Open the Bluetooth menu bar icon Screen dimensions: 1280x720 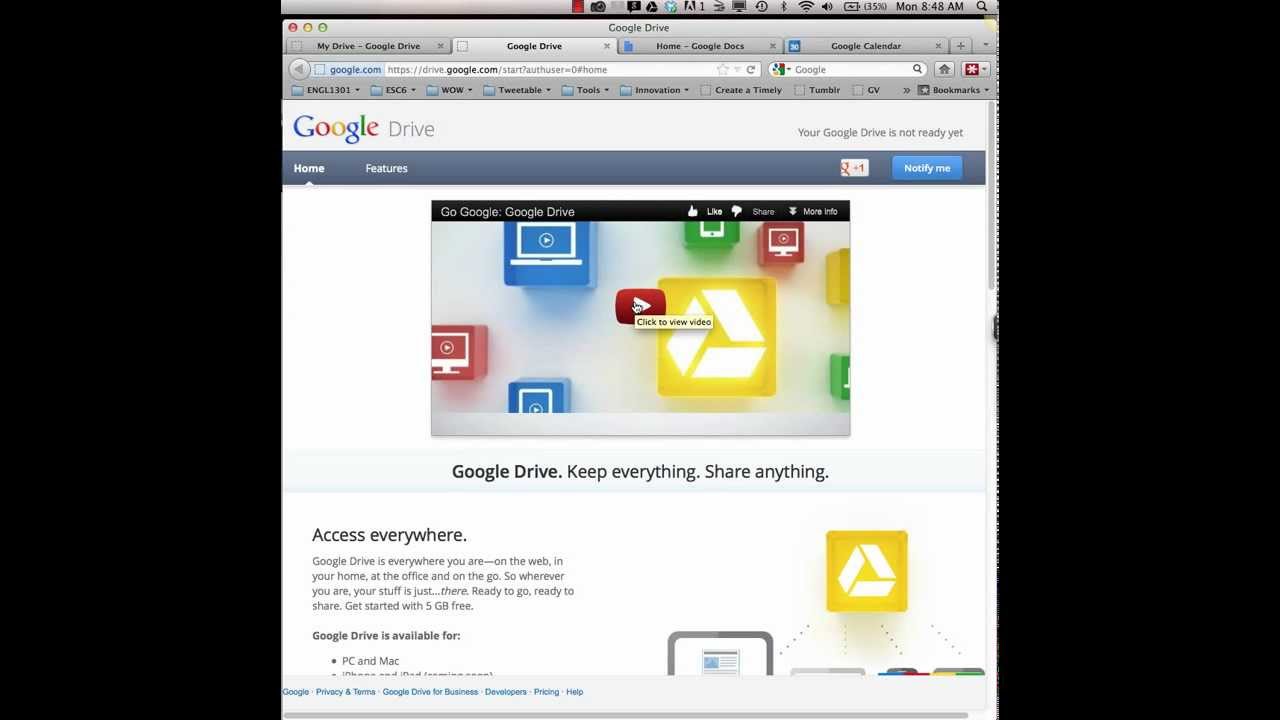tap(784, 7)
